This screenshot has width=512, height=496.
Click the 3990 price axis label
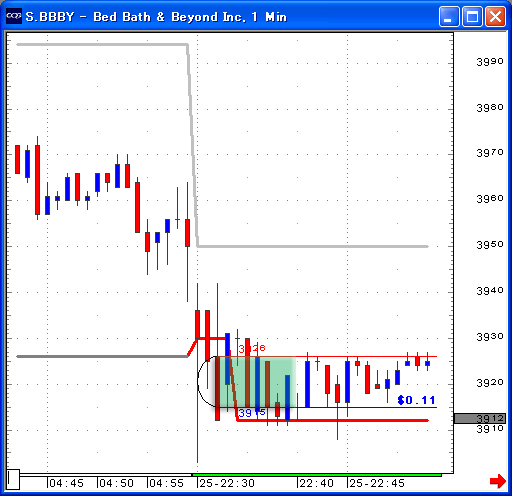click(x=490, y=62)
